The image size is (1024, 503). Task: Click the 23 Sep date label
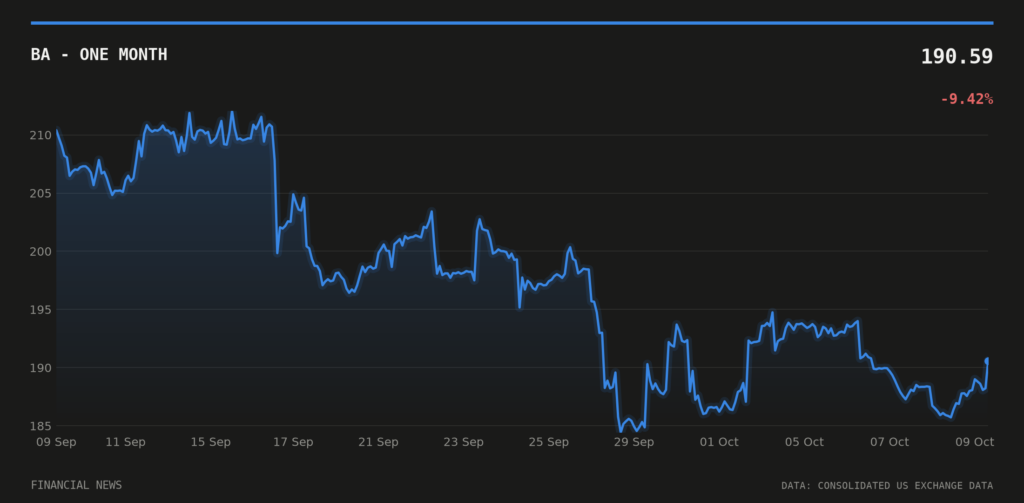click(464, 442)
